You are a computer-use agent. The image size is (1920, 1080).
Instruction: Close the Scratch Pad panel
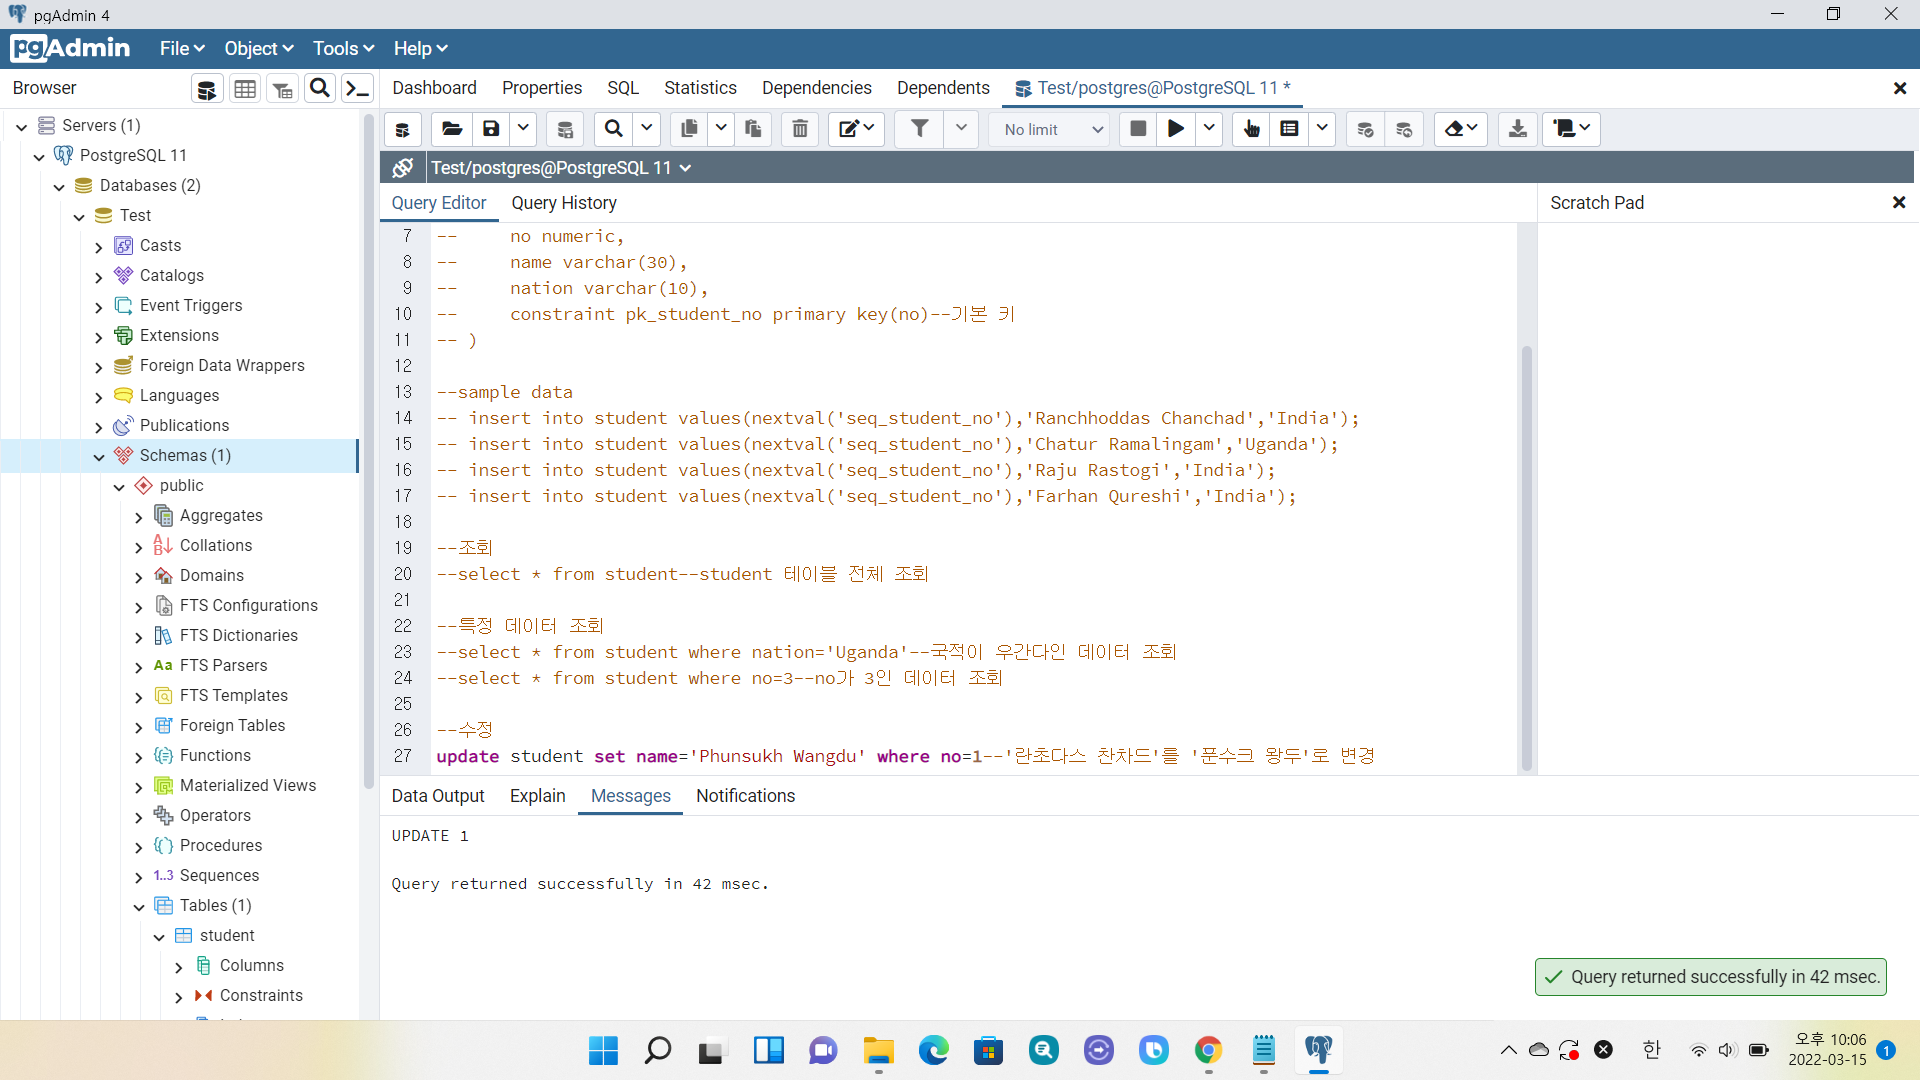(1898, 203)
